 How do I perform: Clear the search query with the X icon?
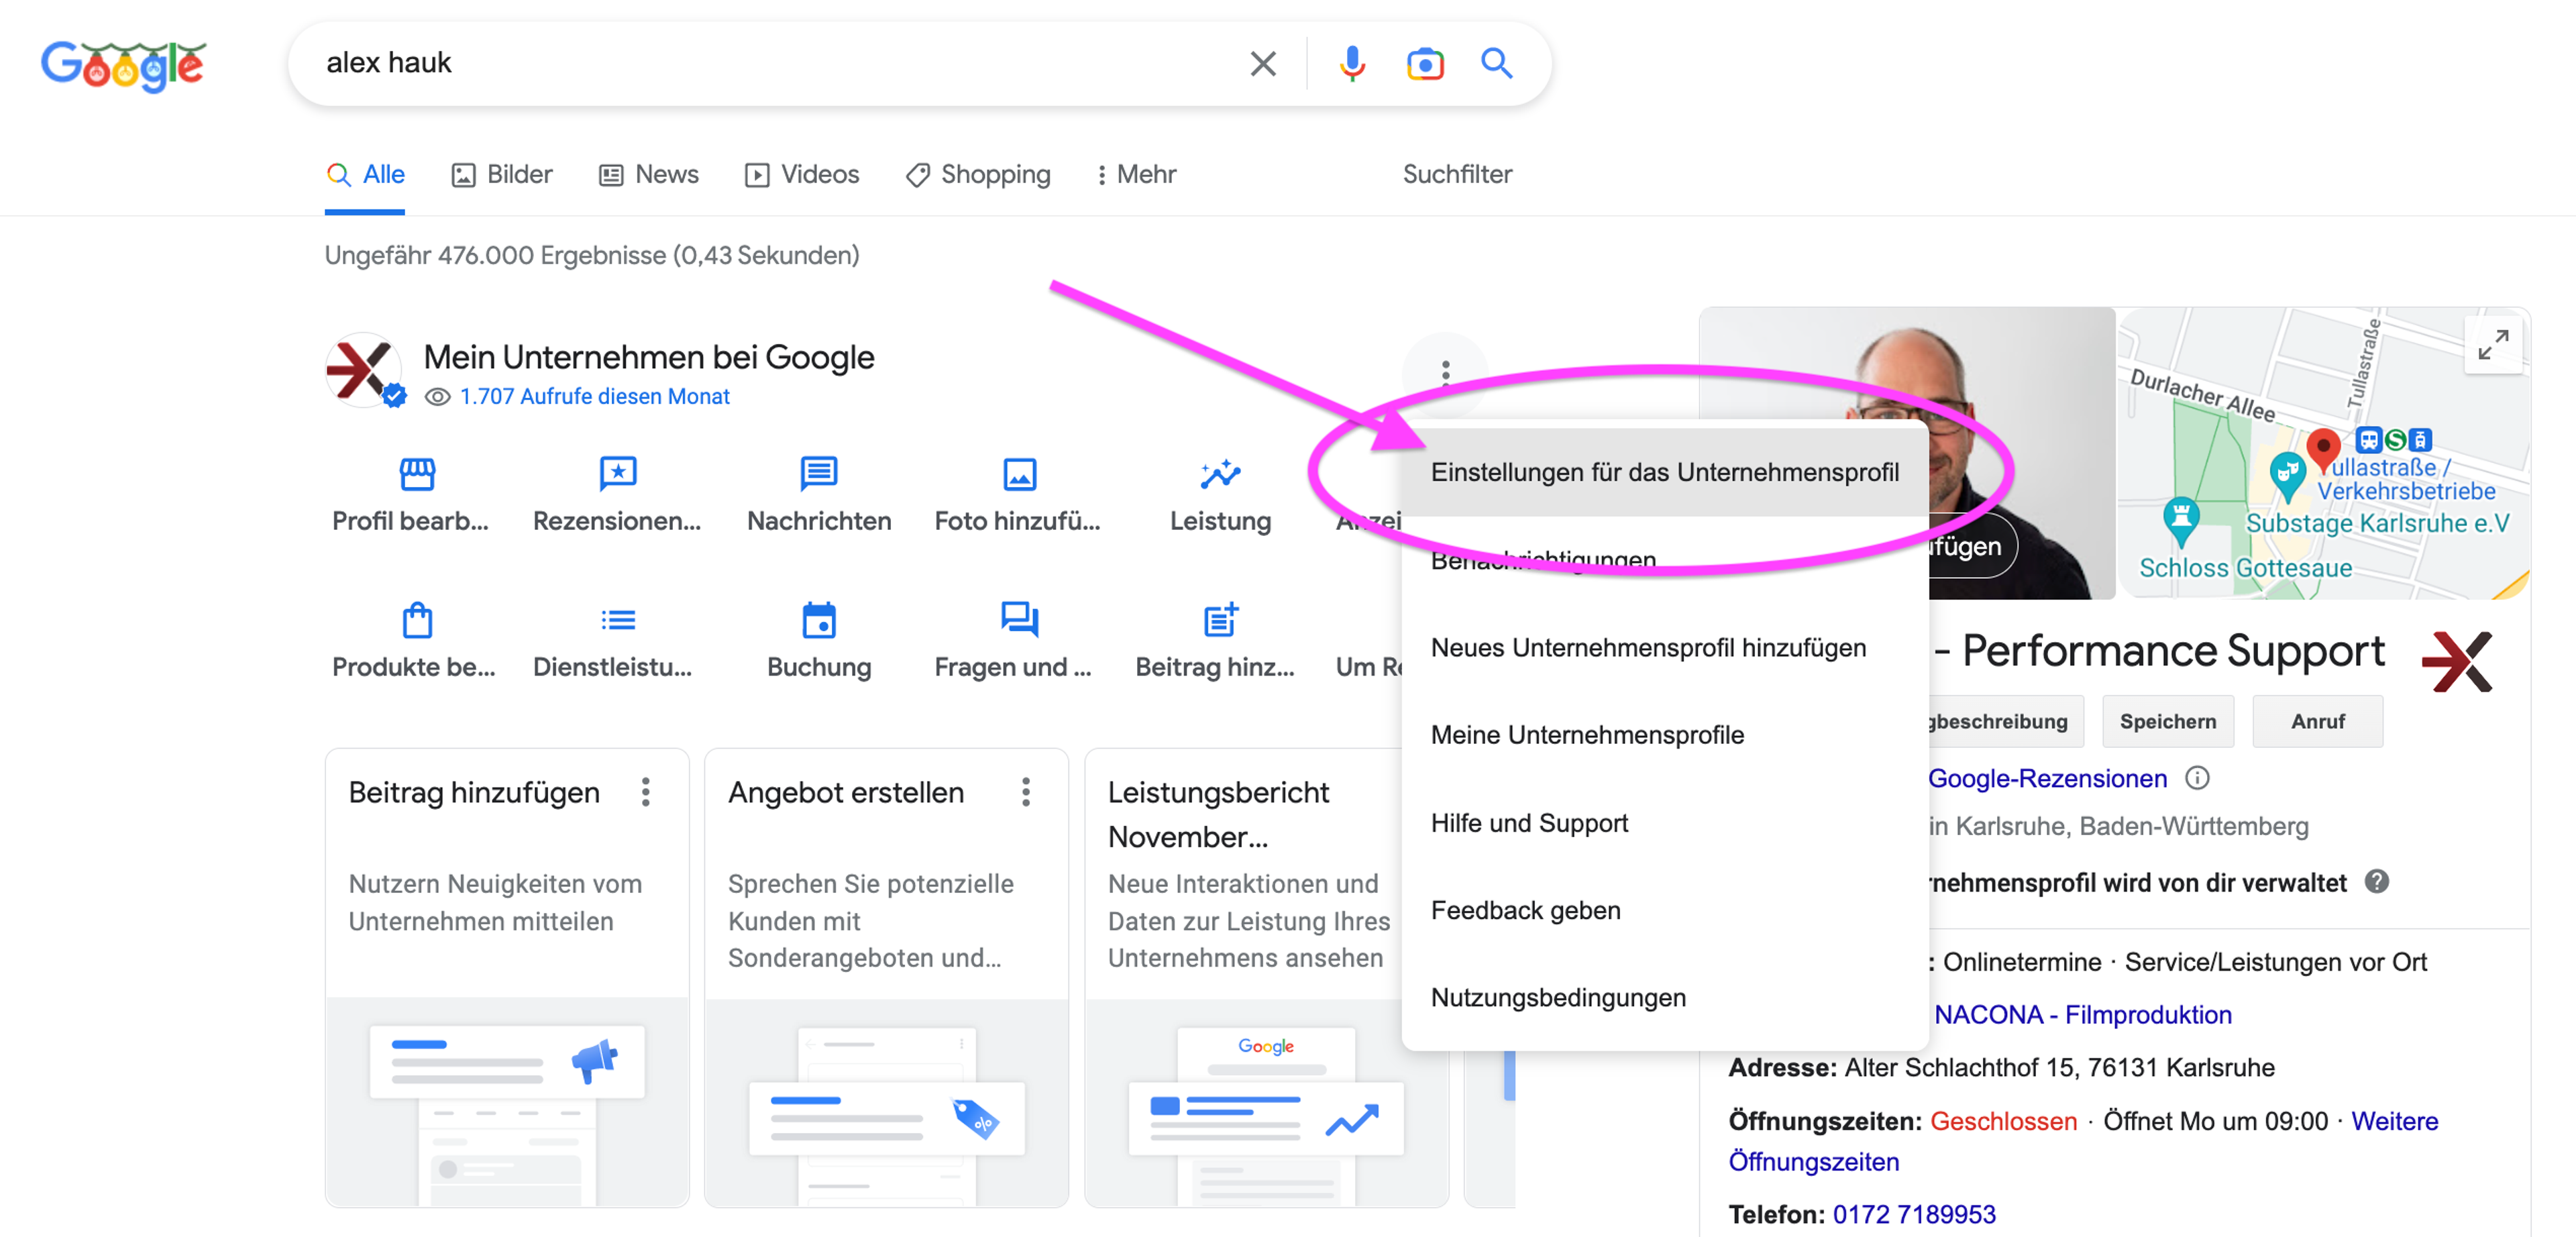1263,64
